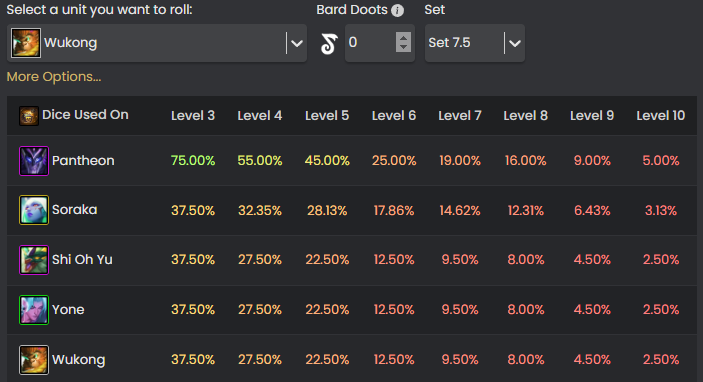Screen dimensions: 703x382
Task: Click Pantheon's 9.00% Level 9 value
Action: click(x=592, y=161)
